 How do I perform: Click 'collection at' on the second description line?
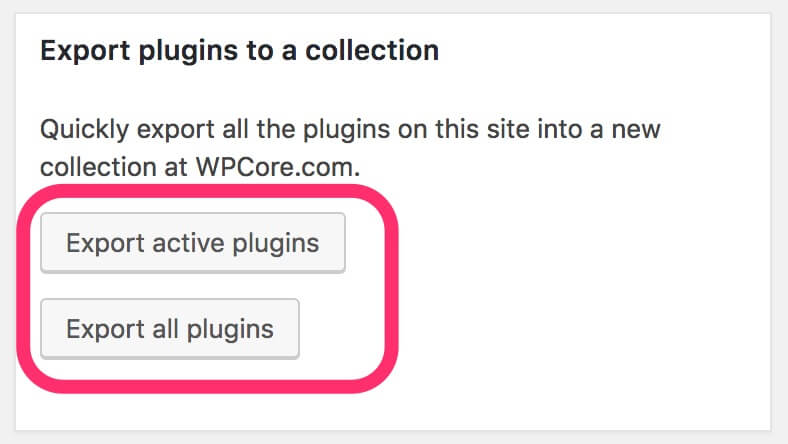114,167
